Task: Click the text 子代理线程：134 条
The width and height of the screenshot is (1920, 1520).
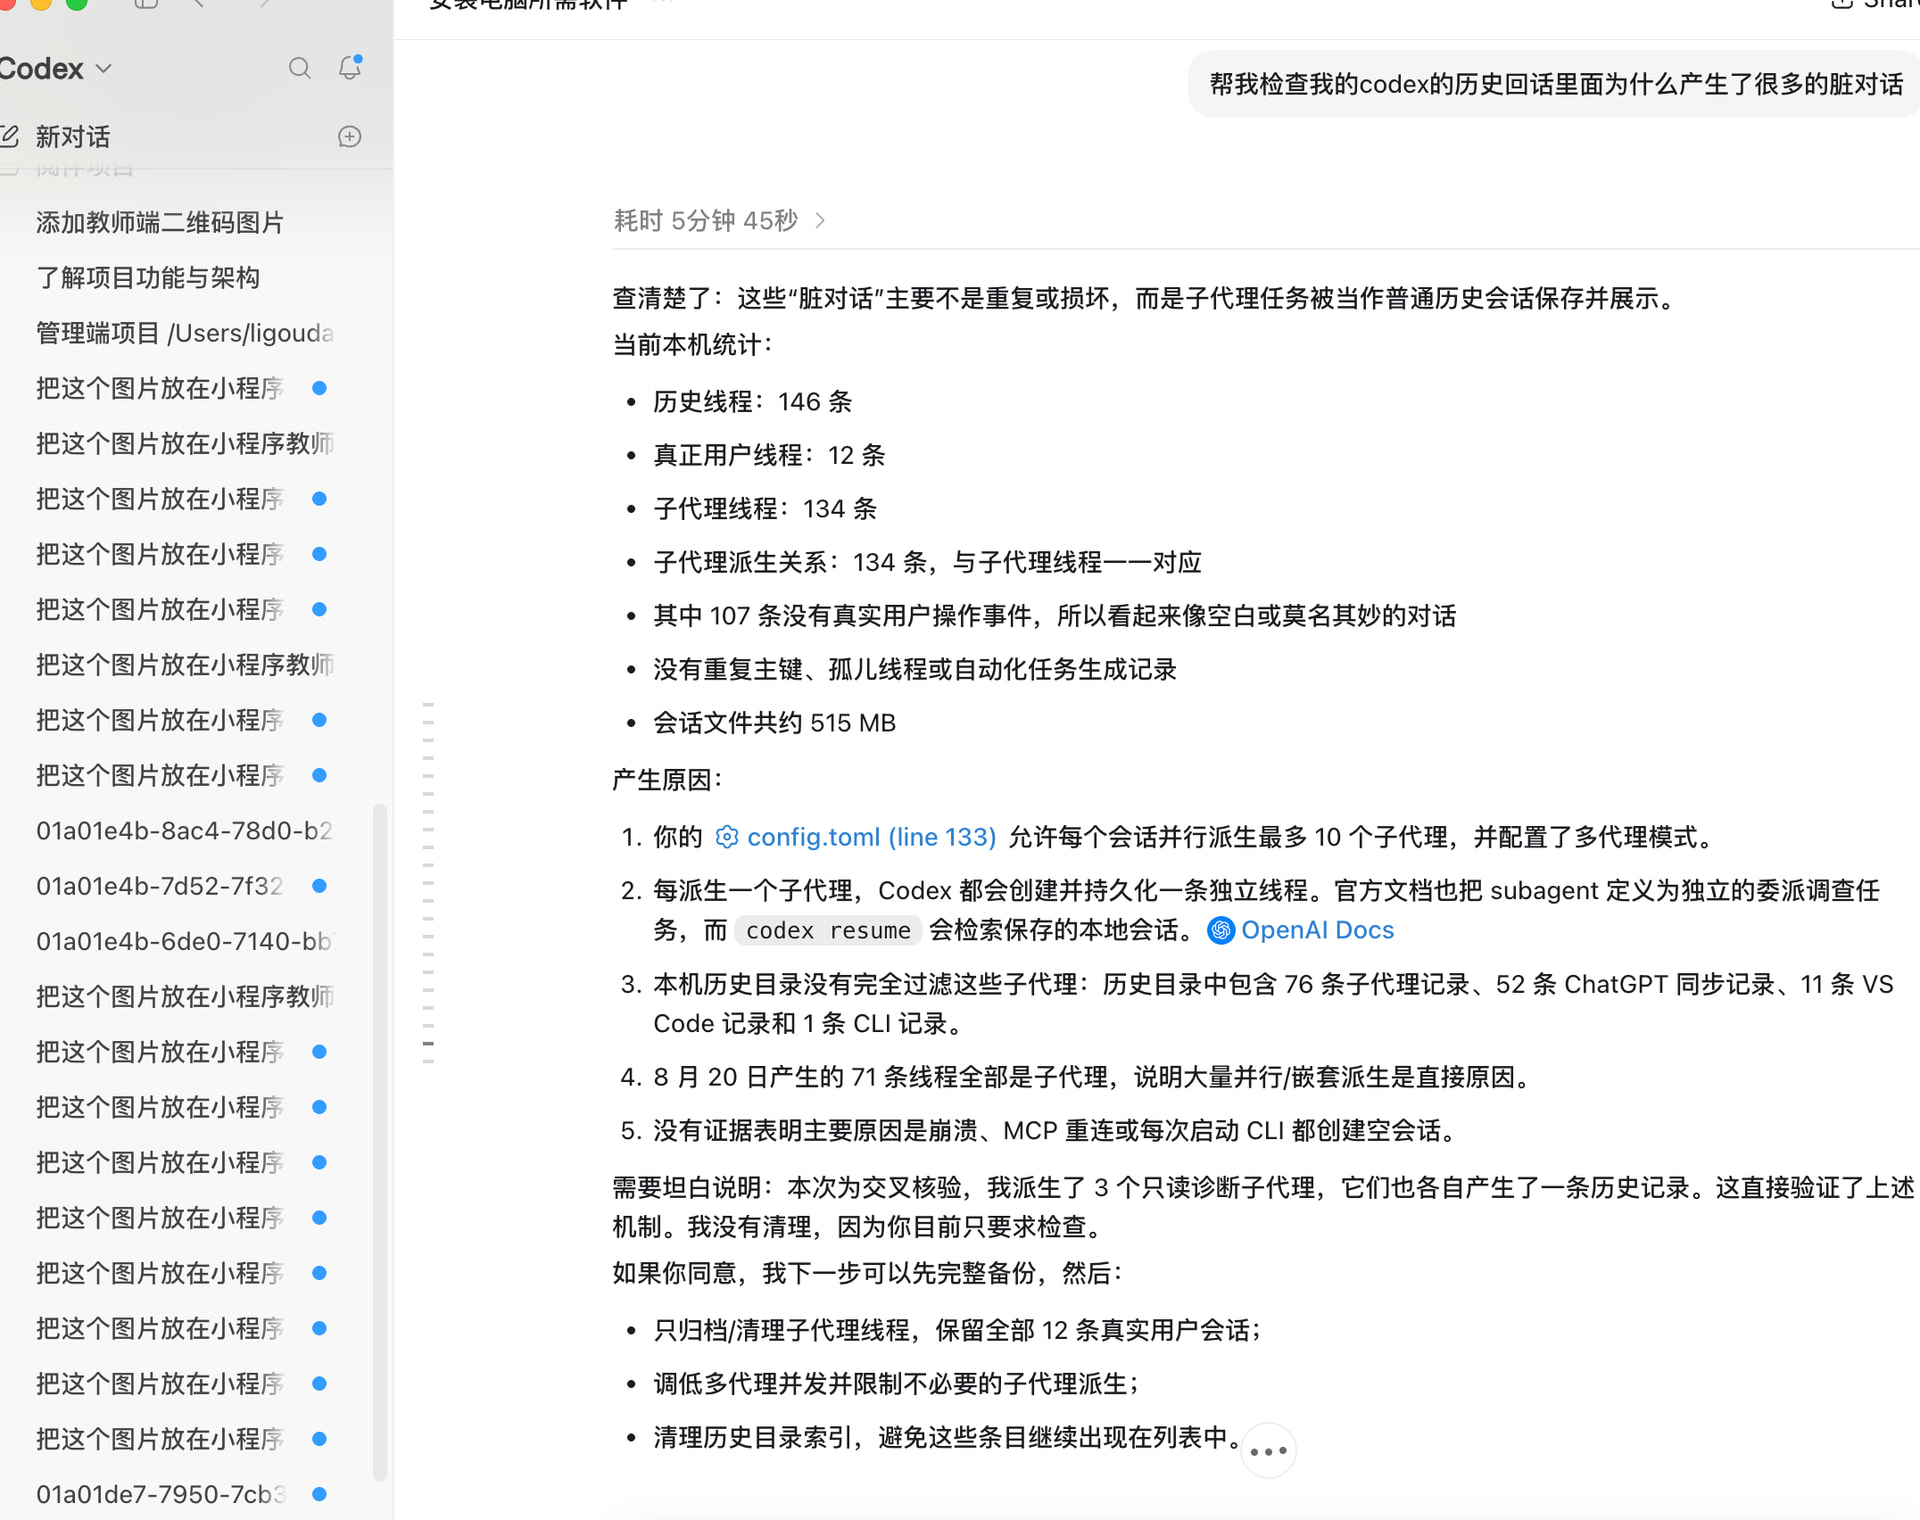Action: [x=765, y=509]
